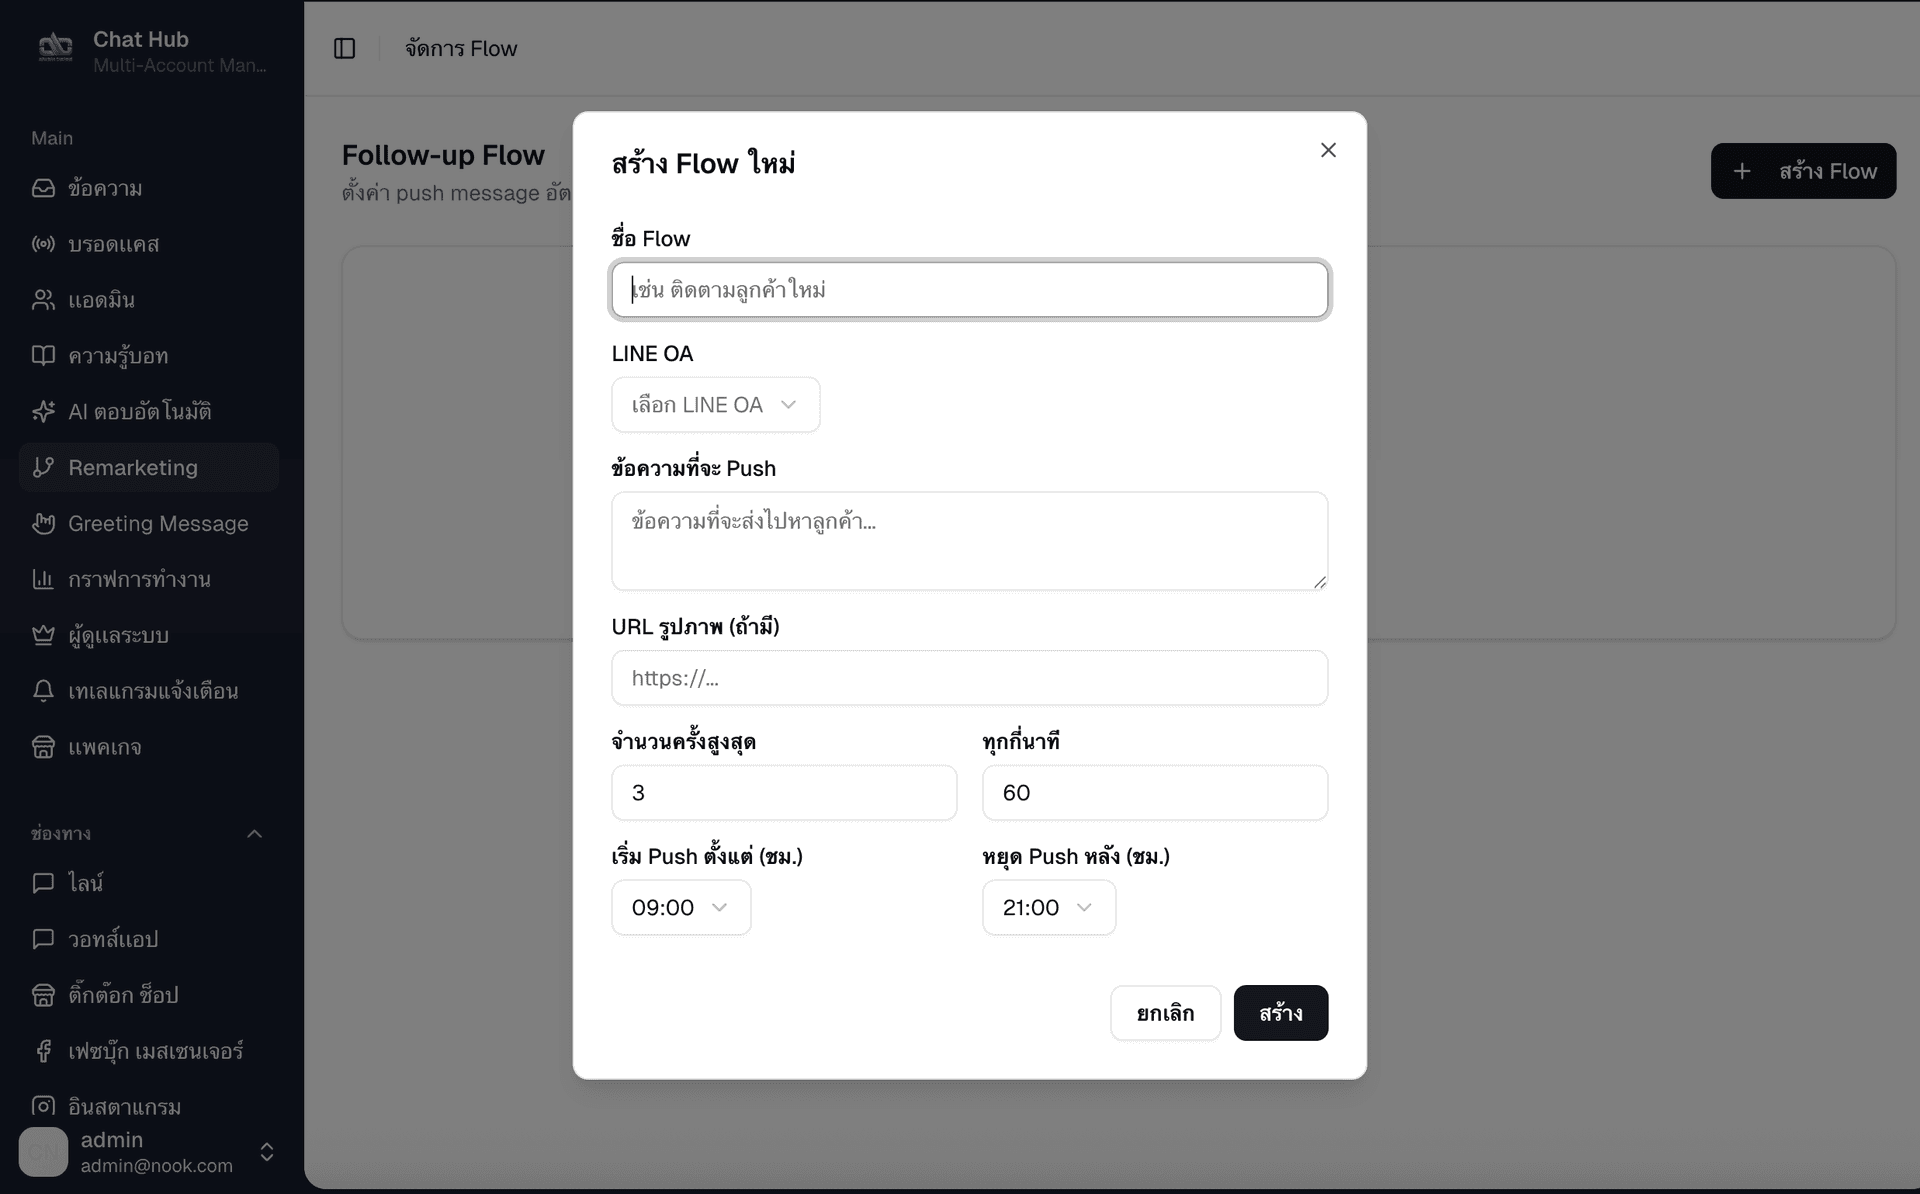Focus the ชื่อ Flow name field
The image size is (1920, 1194).
point(969,290)
